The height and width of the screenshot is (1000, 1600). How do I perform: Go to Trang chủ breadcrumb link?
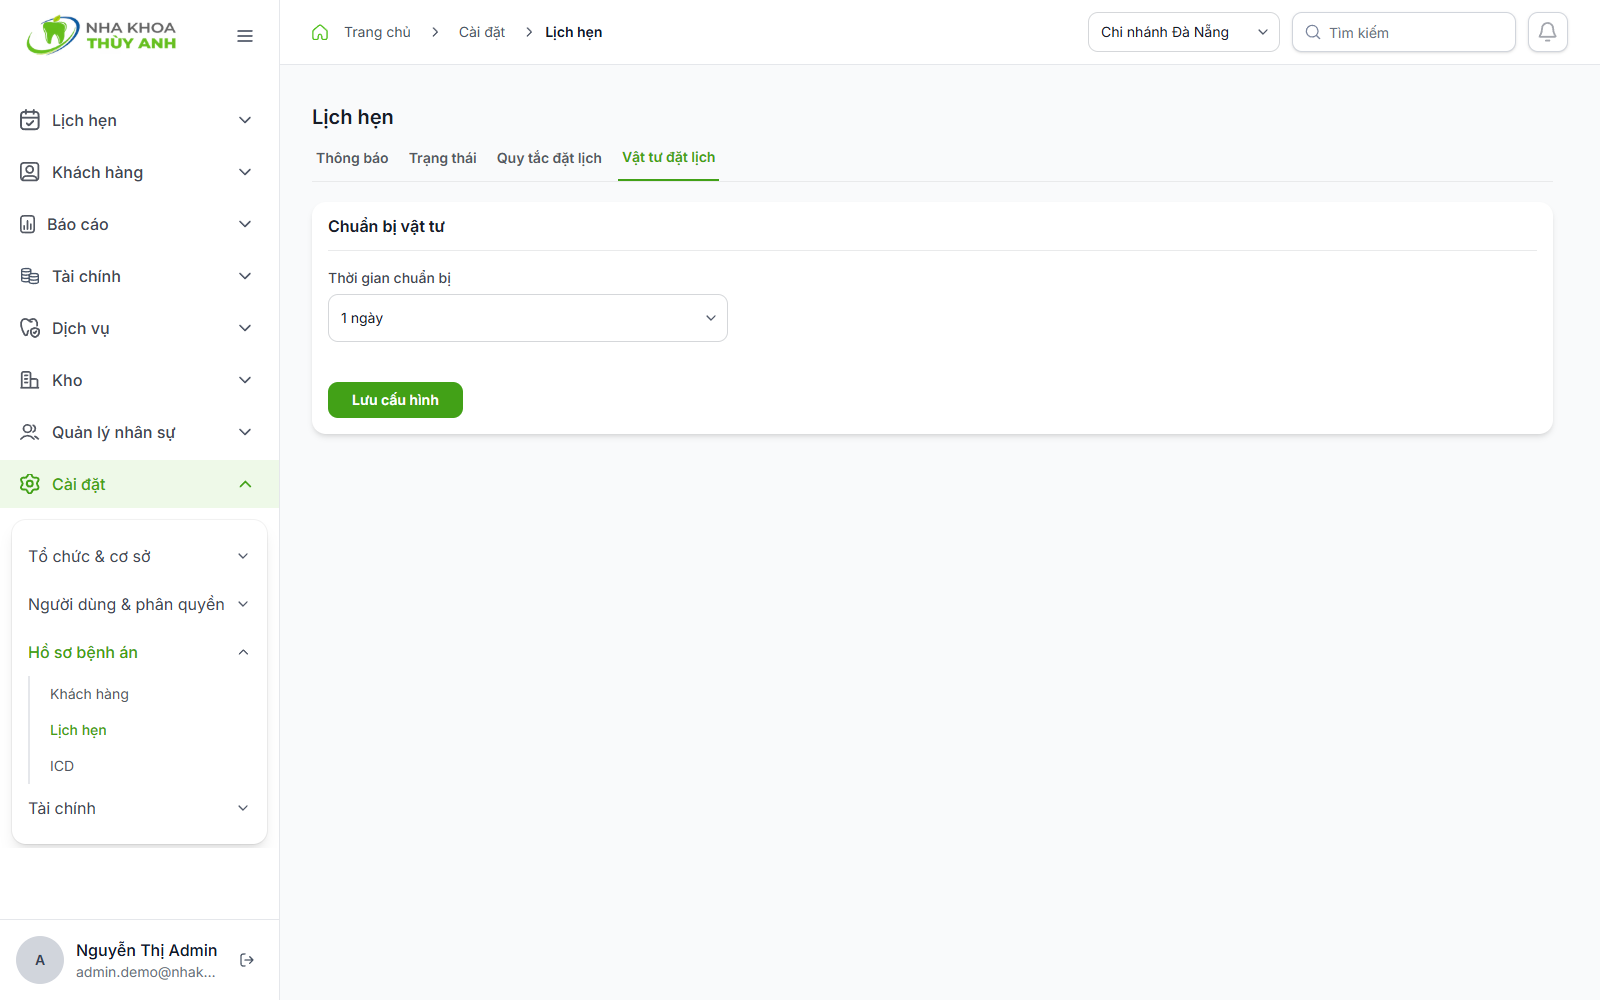click(377, 32)
